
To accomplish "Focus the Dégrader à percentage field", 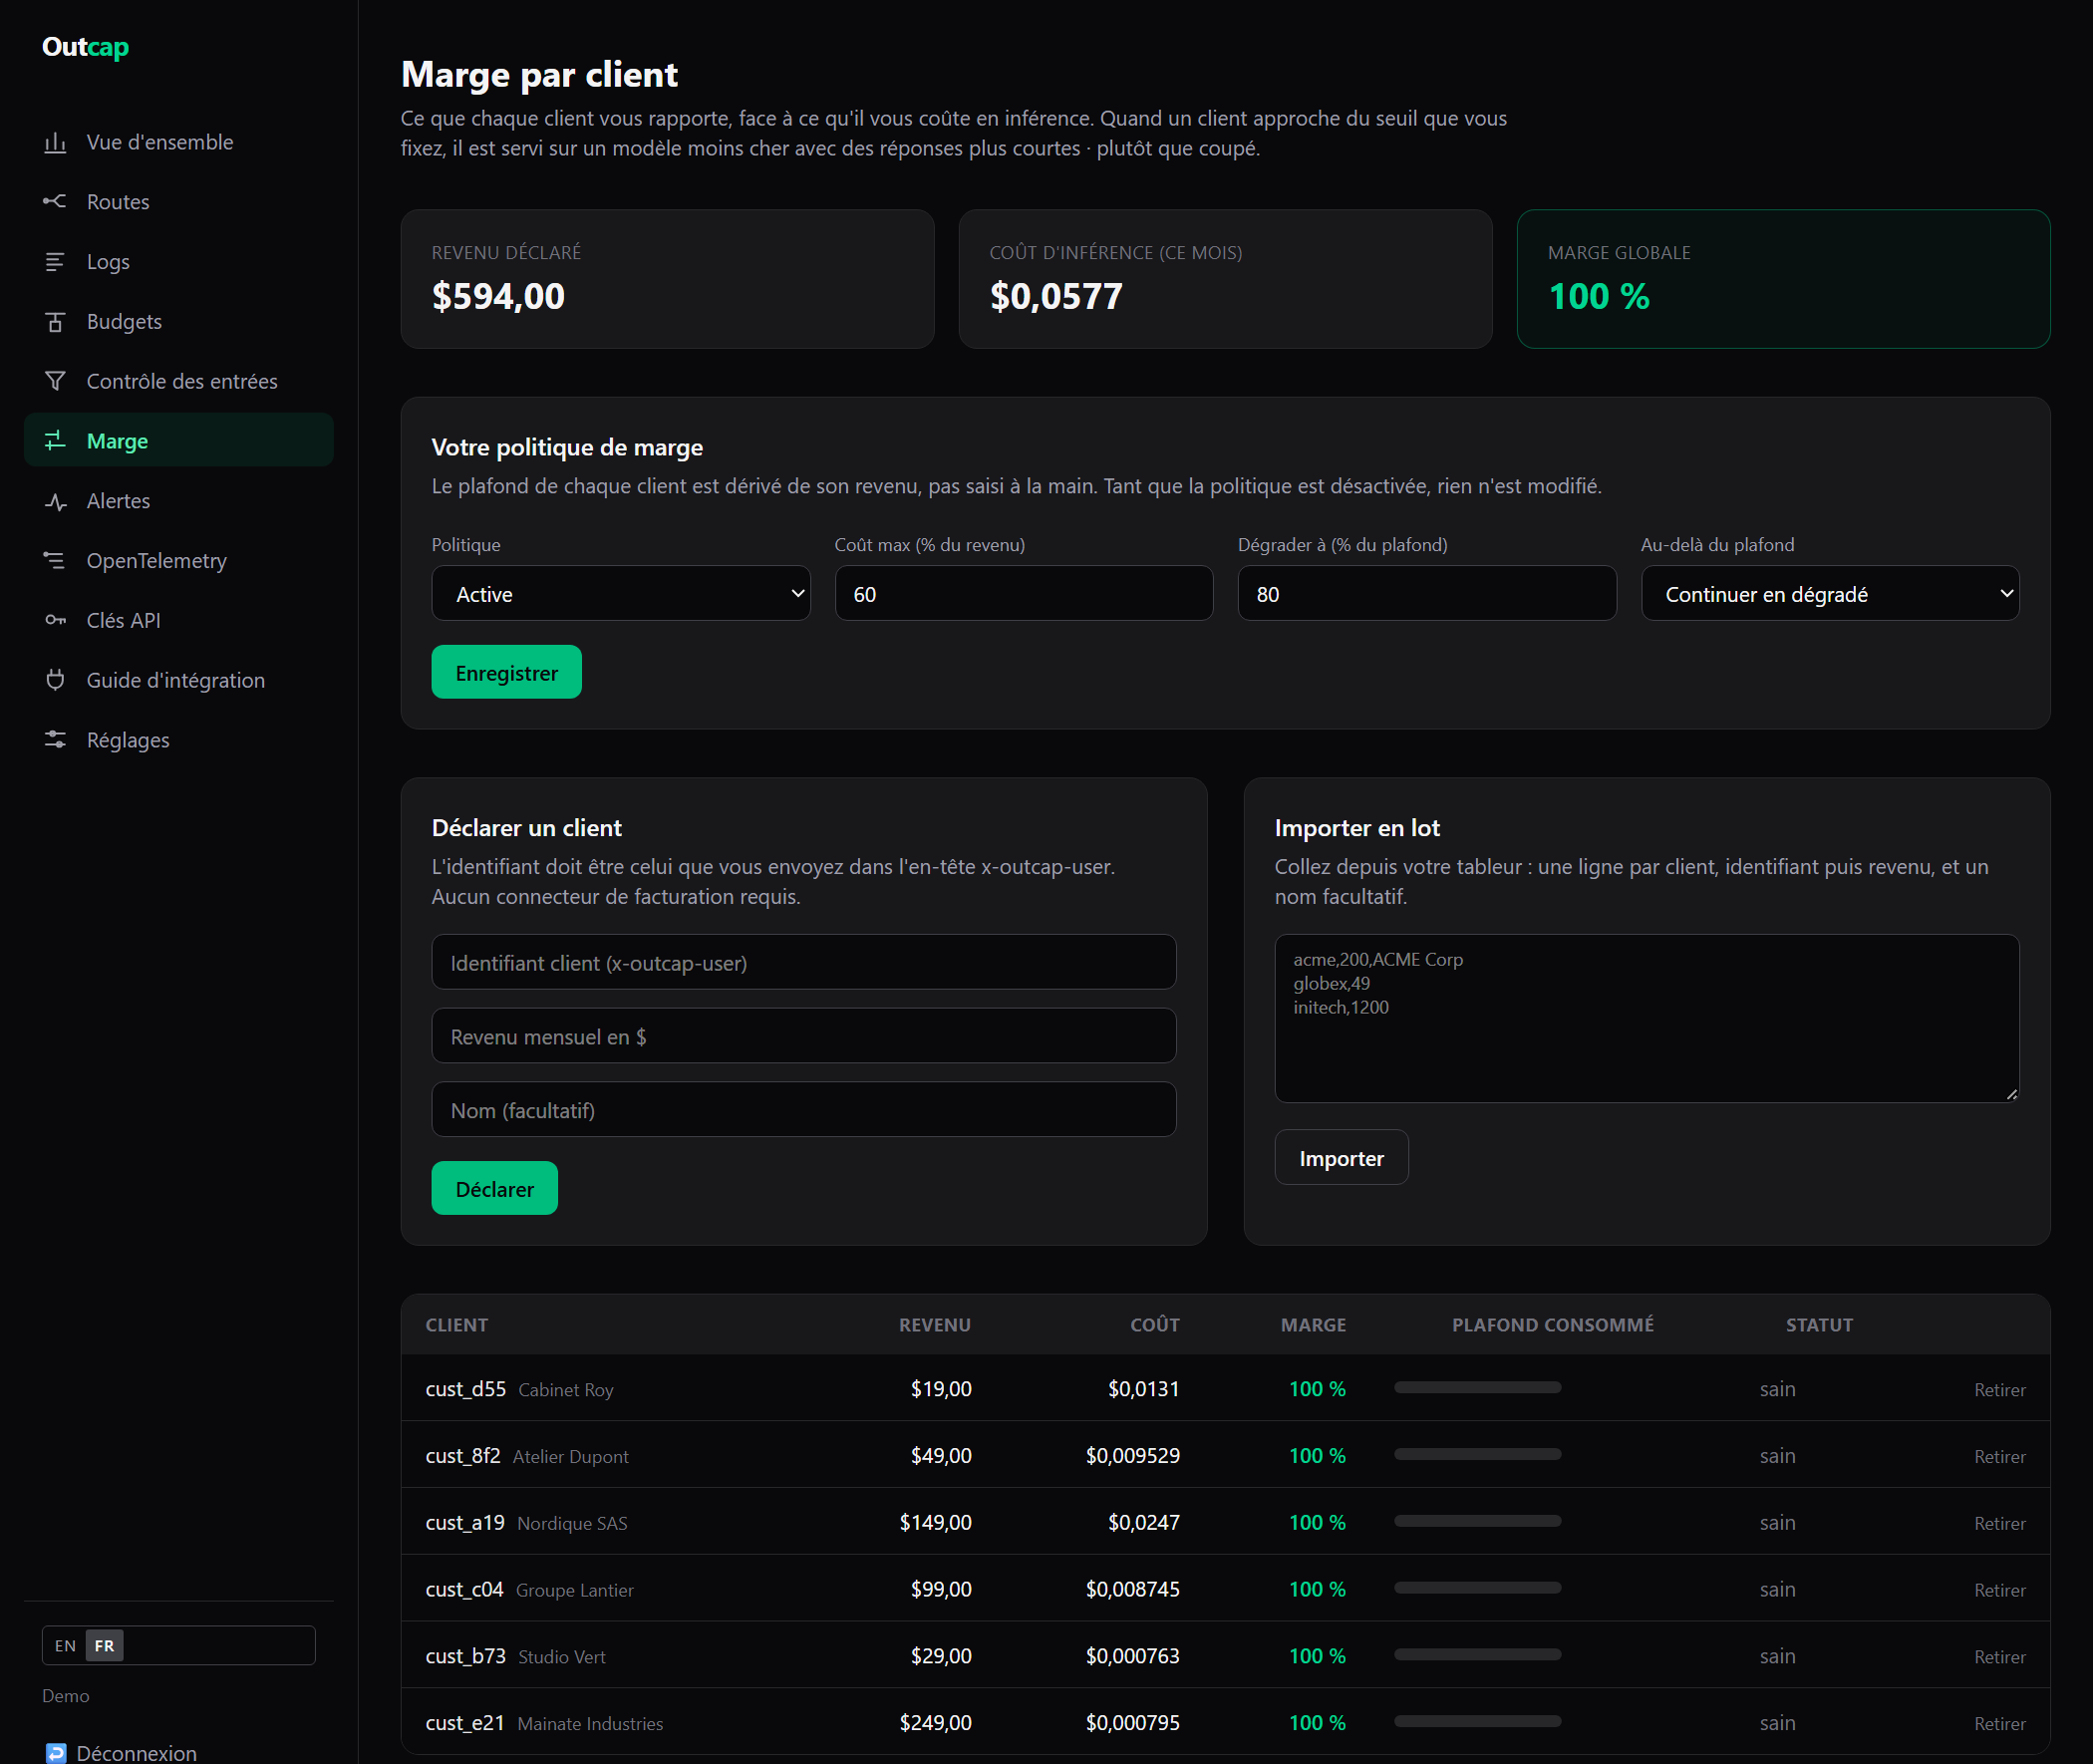I will pos(1426,594).
